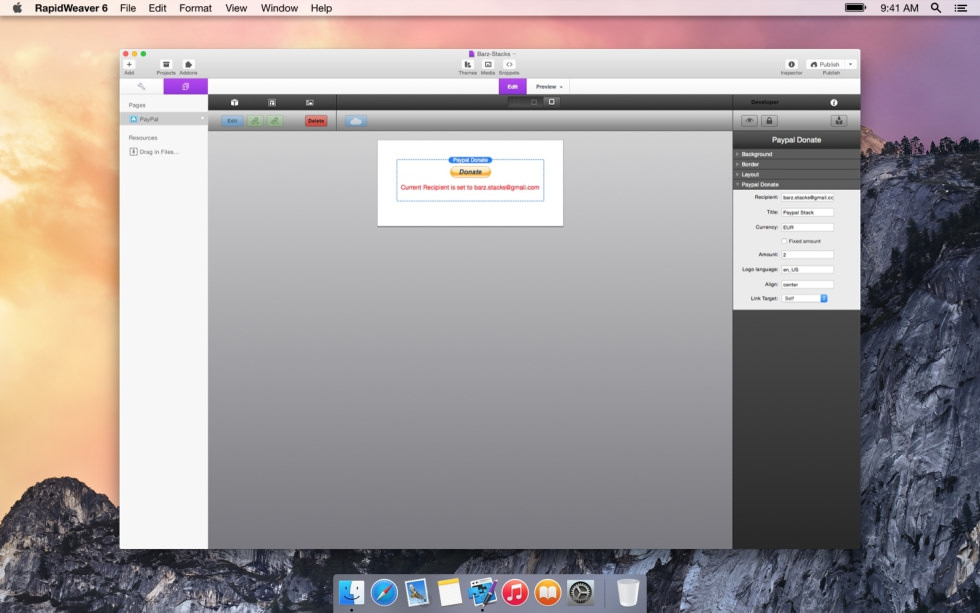This screenshot has width=980, height=613.
Task: Open System Preferences from the Dock
Action: click(580, 592)
